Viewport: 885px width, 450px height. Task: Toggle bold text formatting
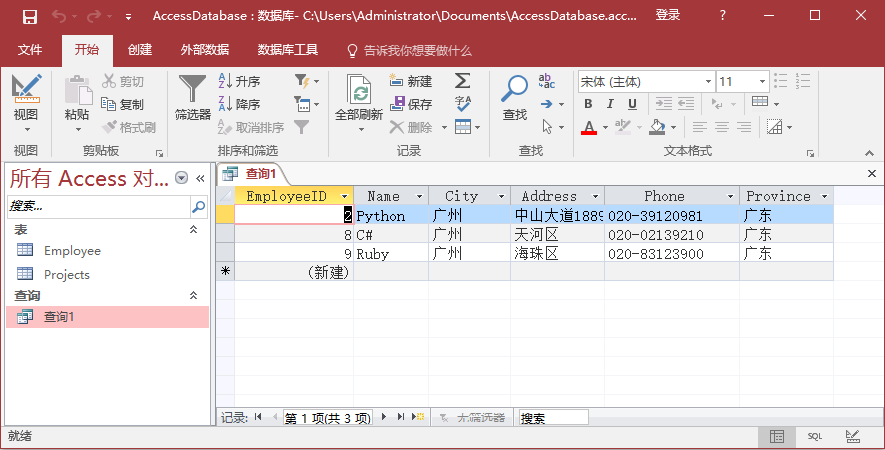click(588, 104)
